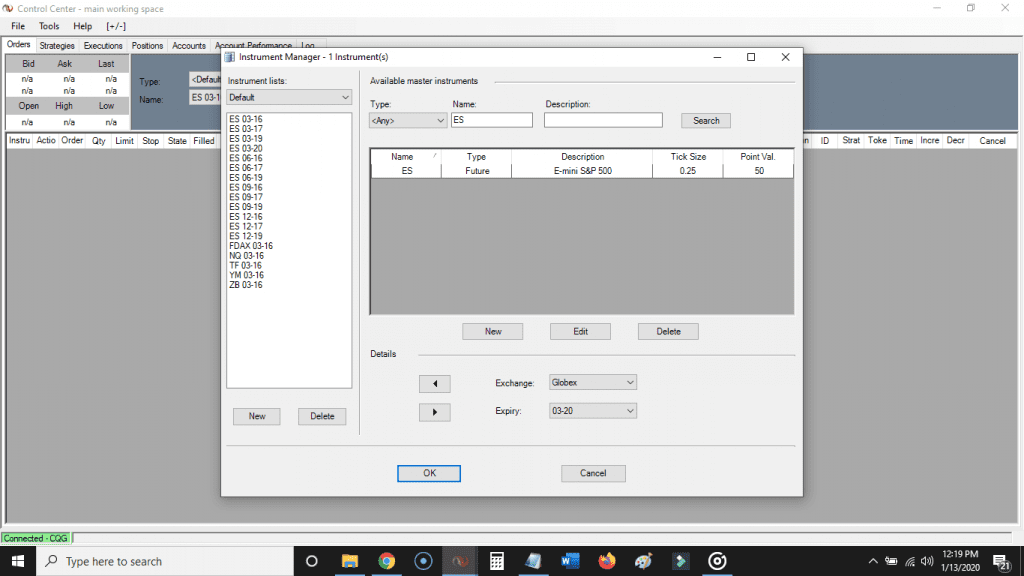Open network settings from system tray
The image size is (1024, 576).
910,561
